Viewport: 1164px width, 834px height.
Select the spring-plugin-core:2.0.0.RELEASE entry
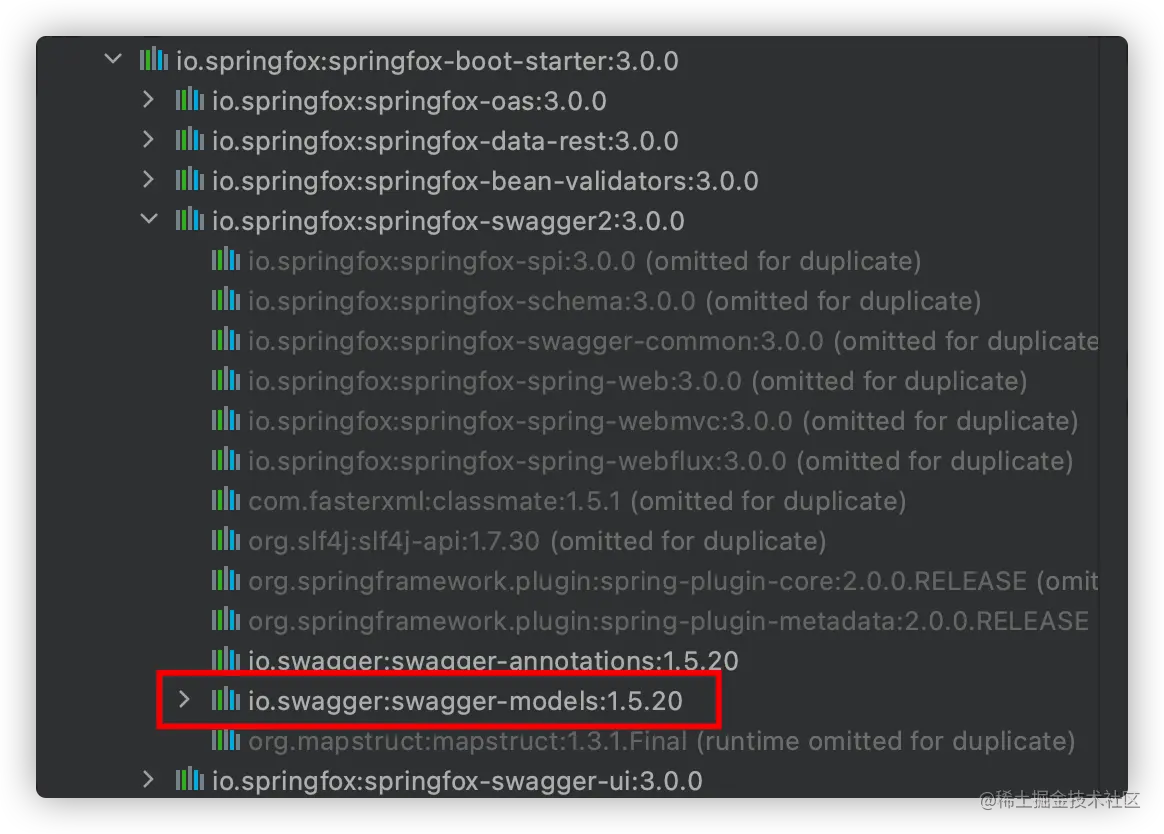pos(673,581)
